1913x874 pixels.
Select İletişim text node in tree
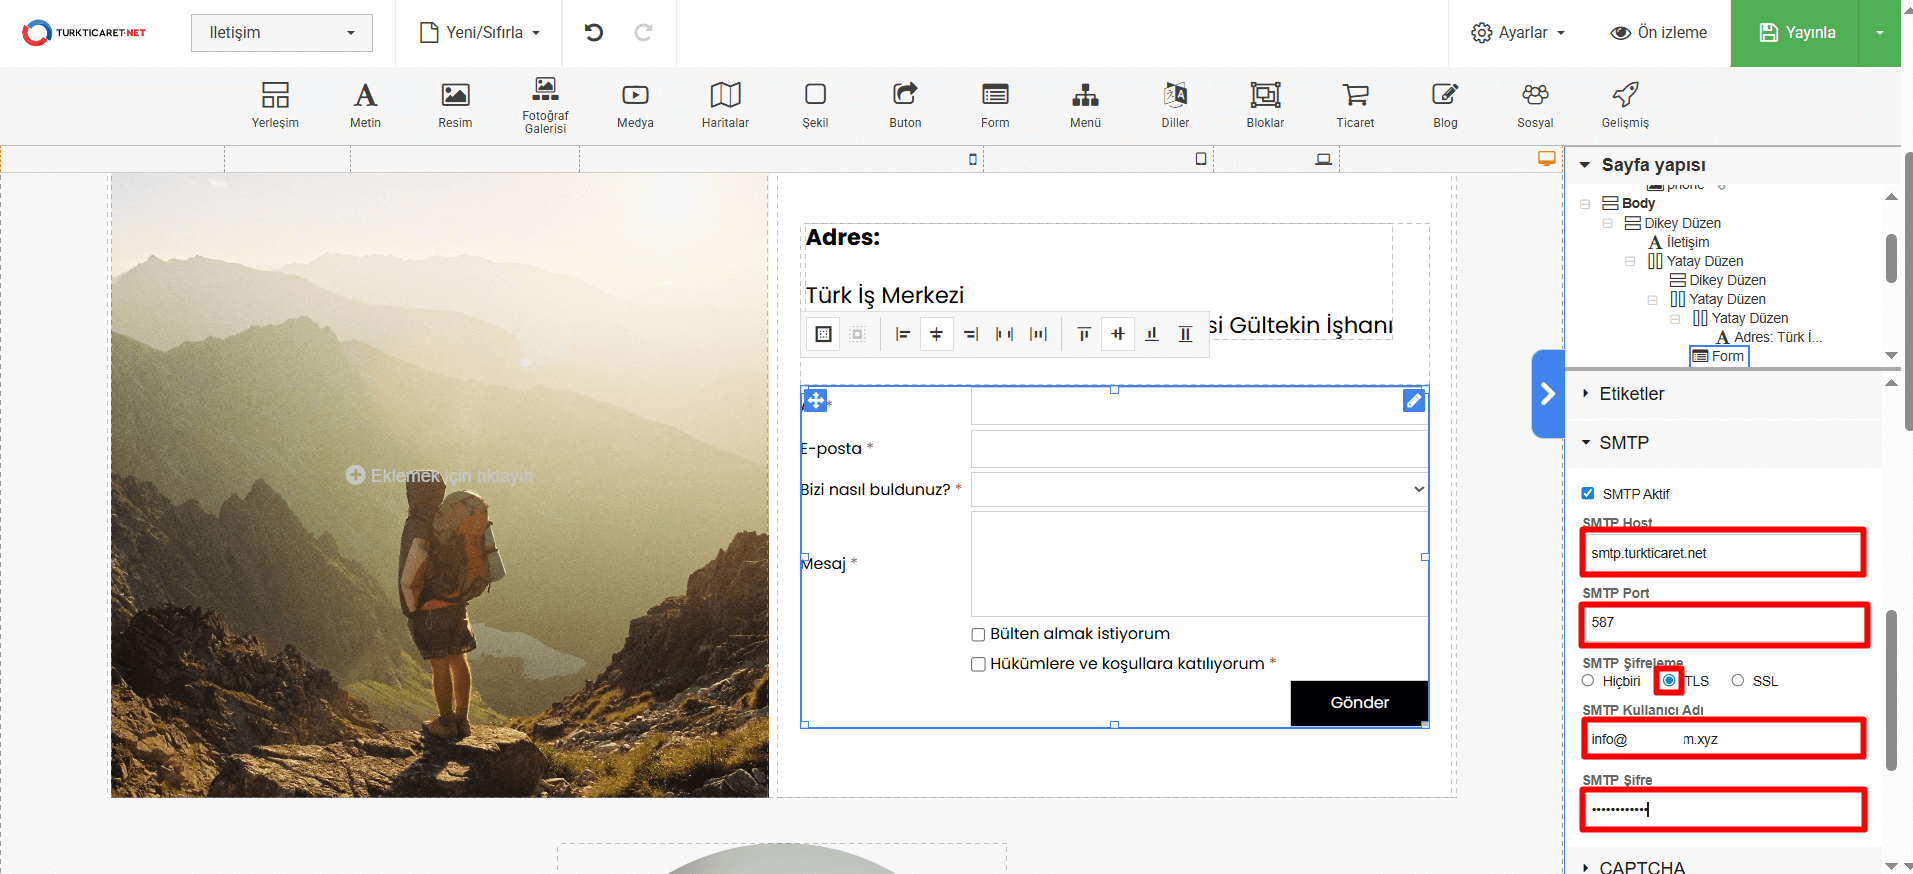1679,242
